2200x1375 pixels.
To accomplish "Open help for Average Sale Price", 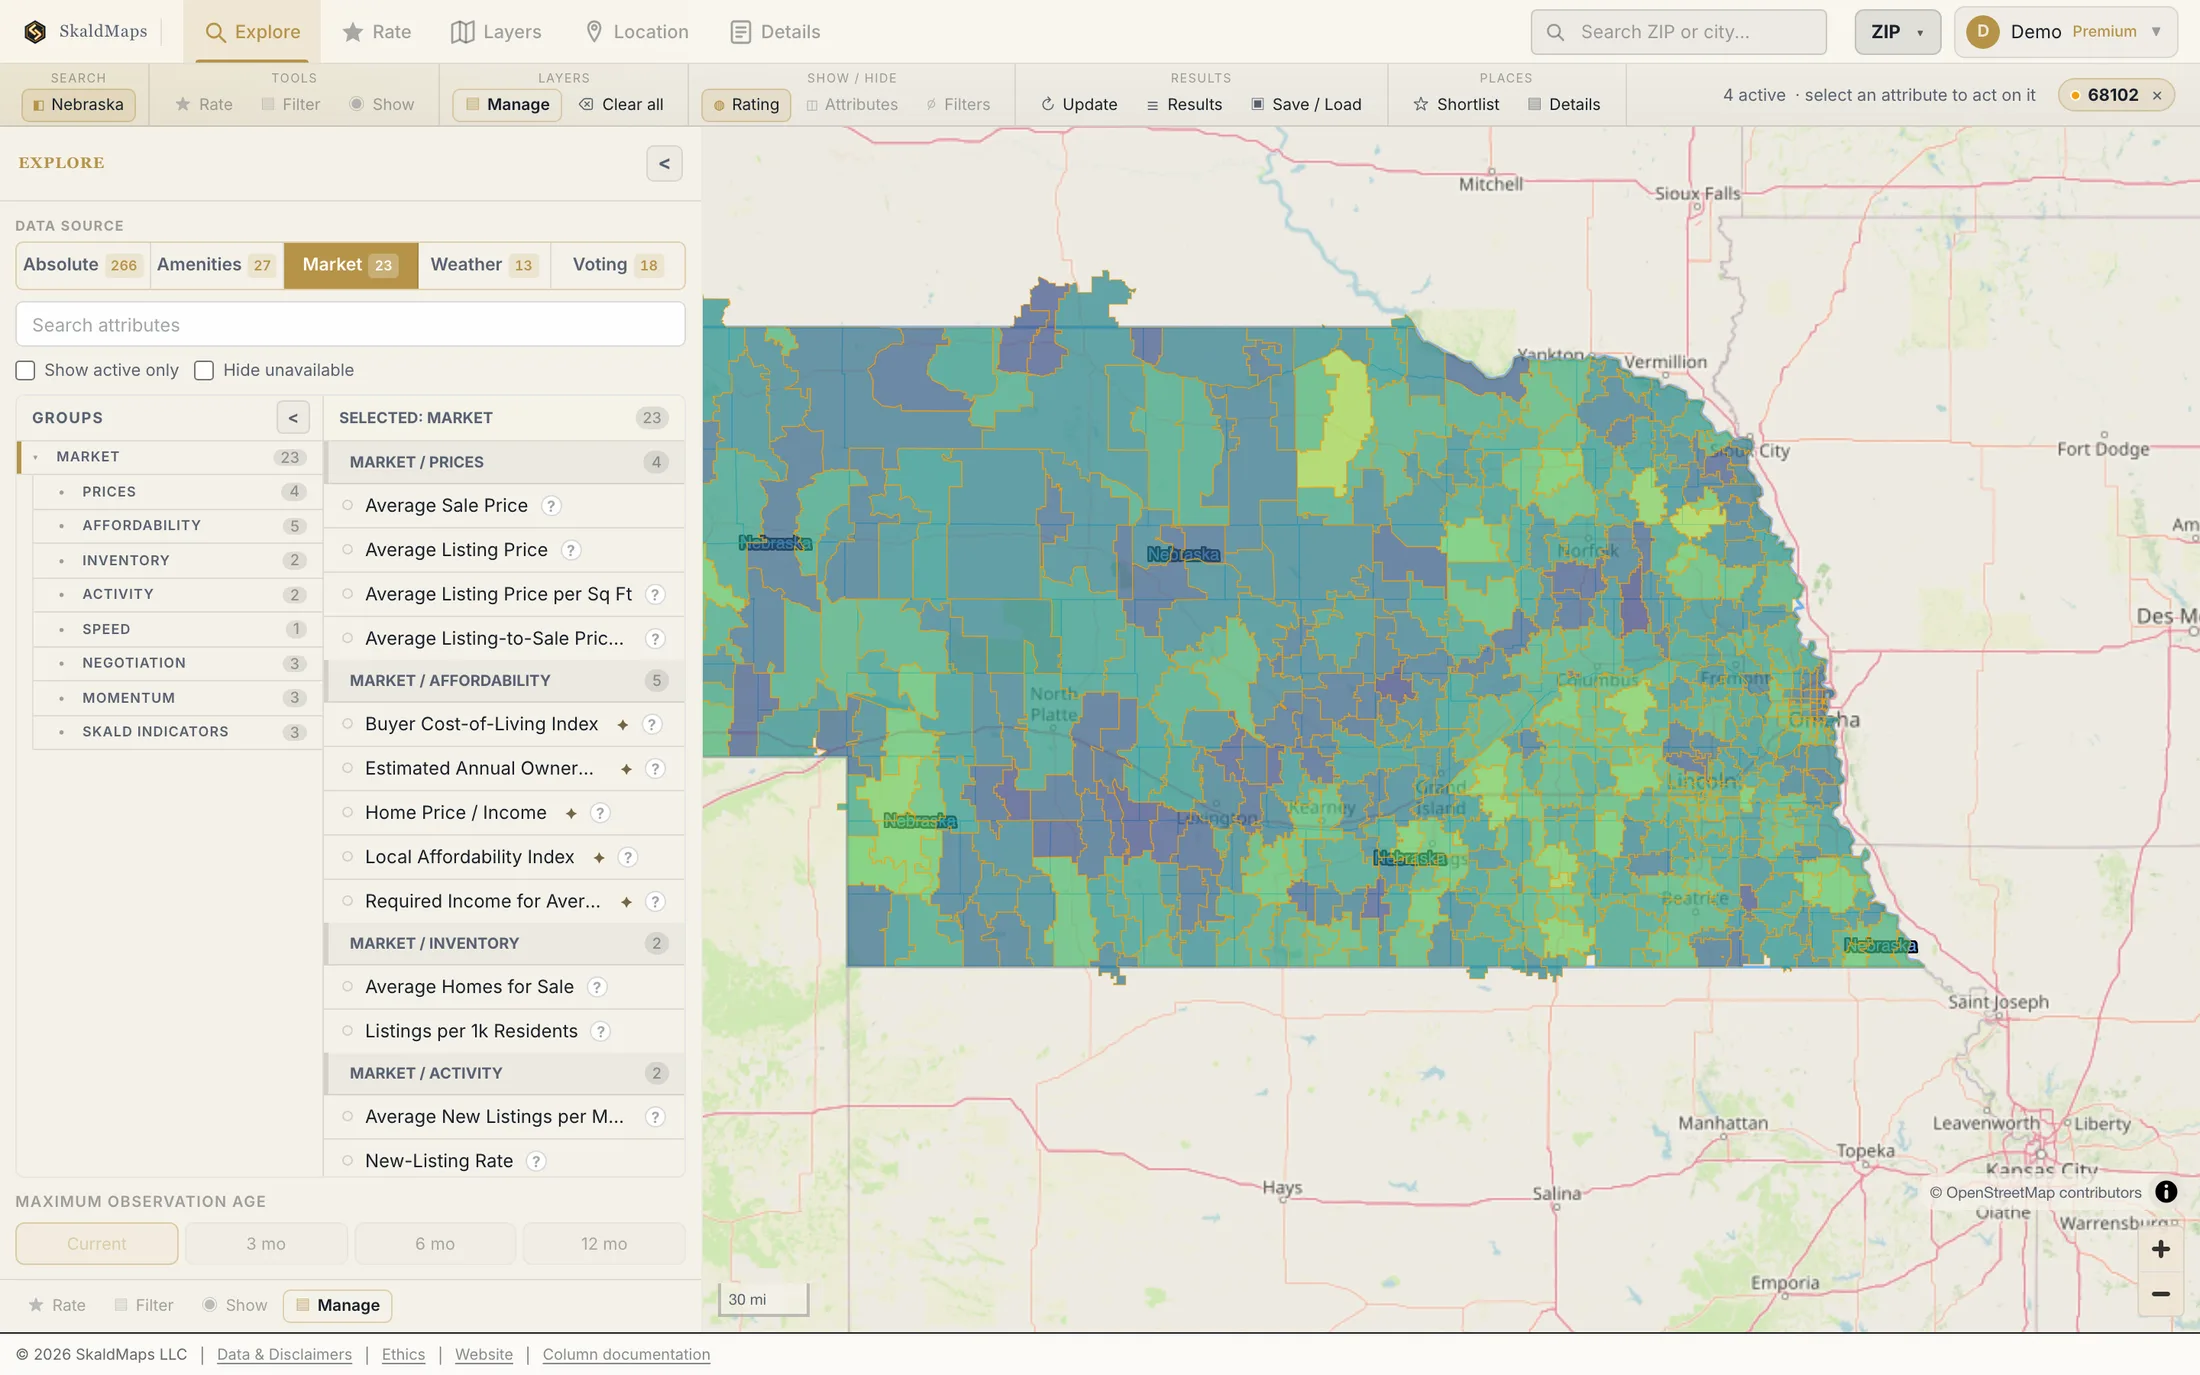I will (551, 506).
